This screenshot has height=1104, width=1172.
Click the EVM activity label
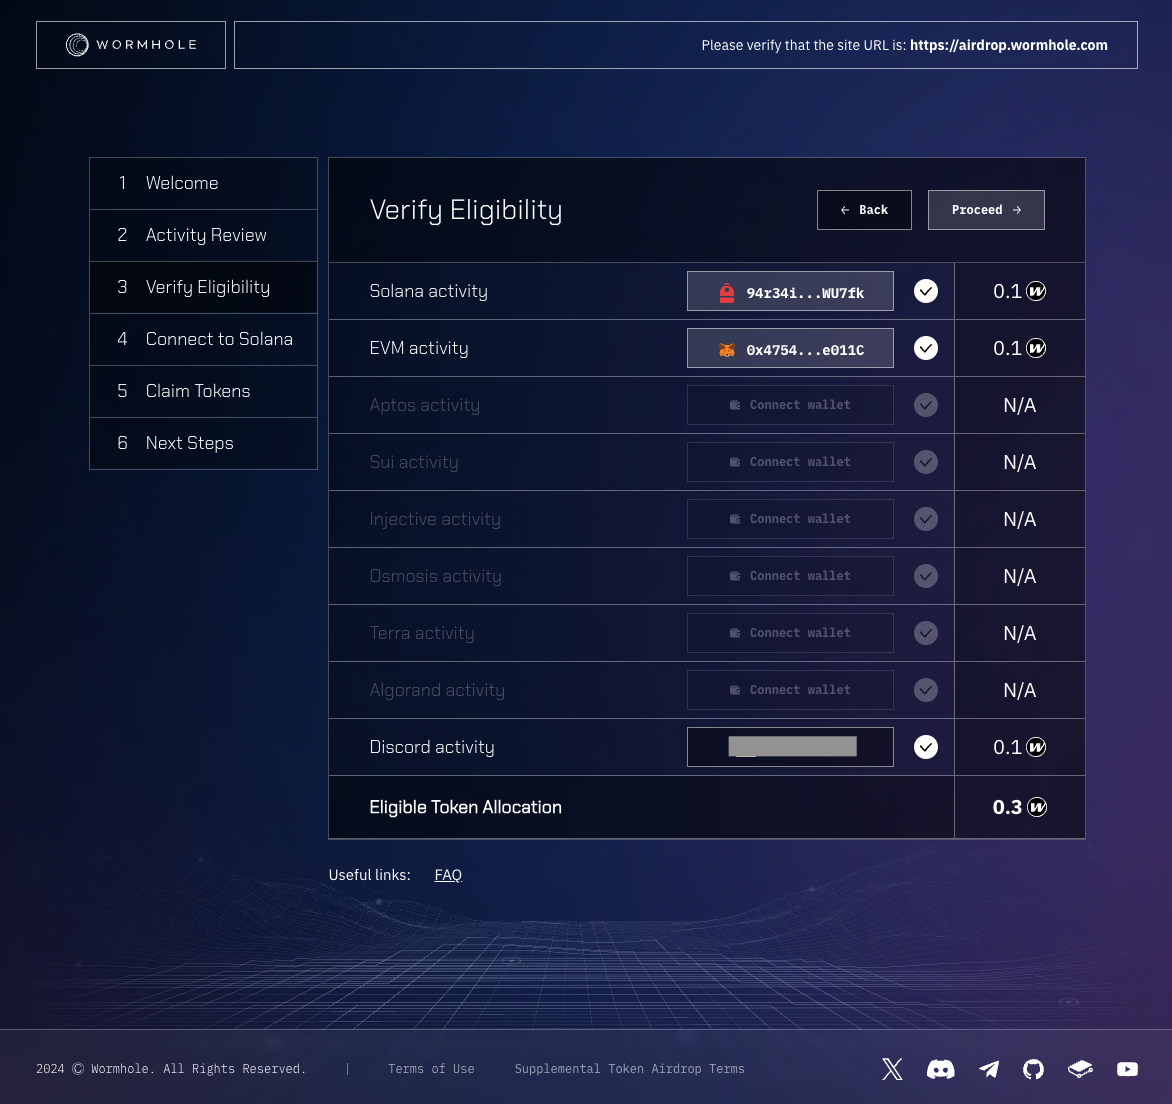419,348
